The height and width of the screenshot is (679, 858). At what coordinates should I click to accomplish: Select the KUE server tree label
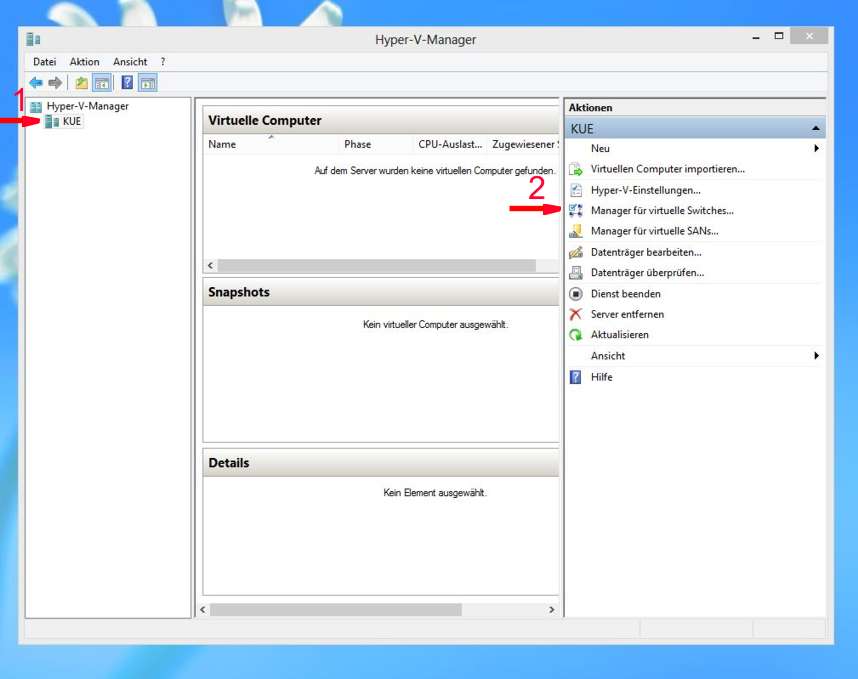(72, 121)
